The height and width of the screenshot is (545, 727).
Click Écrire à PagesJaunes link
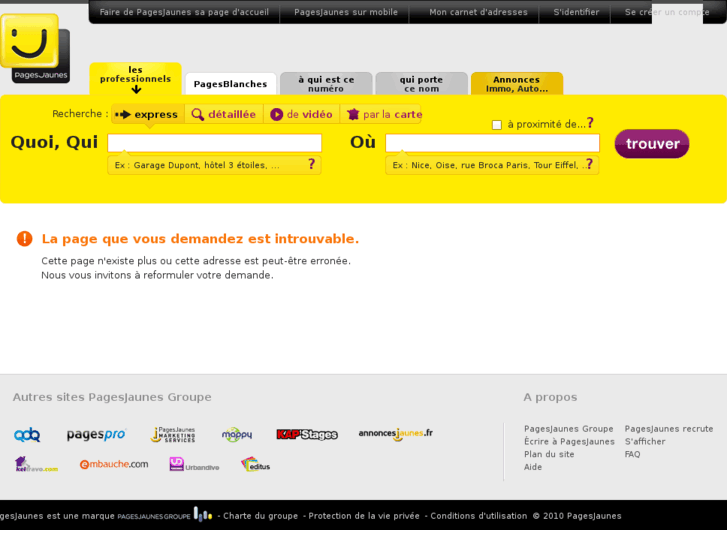[x=569, y=442]
